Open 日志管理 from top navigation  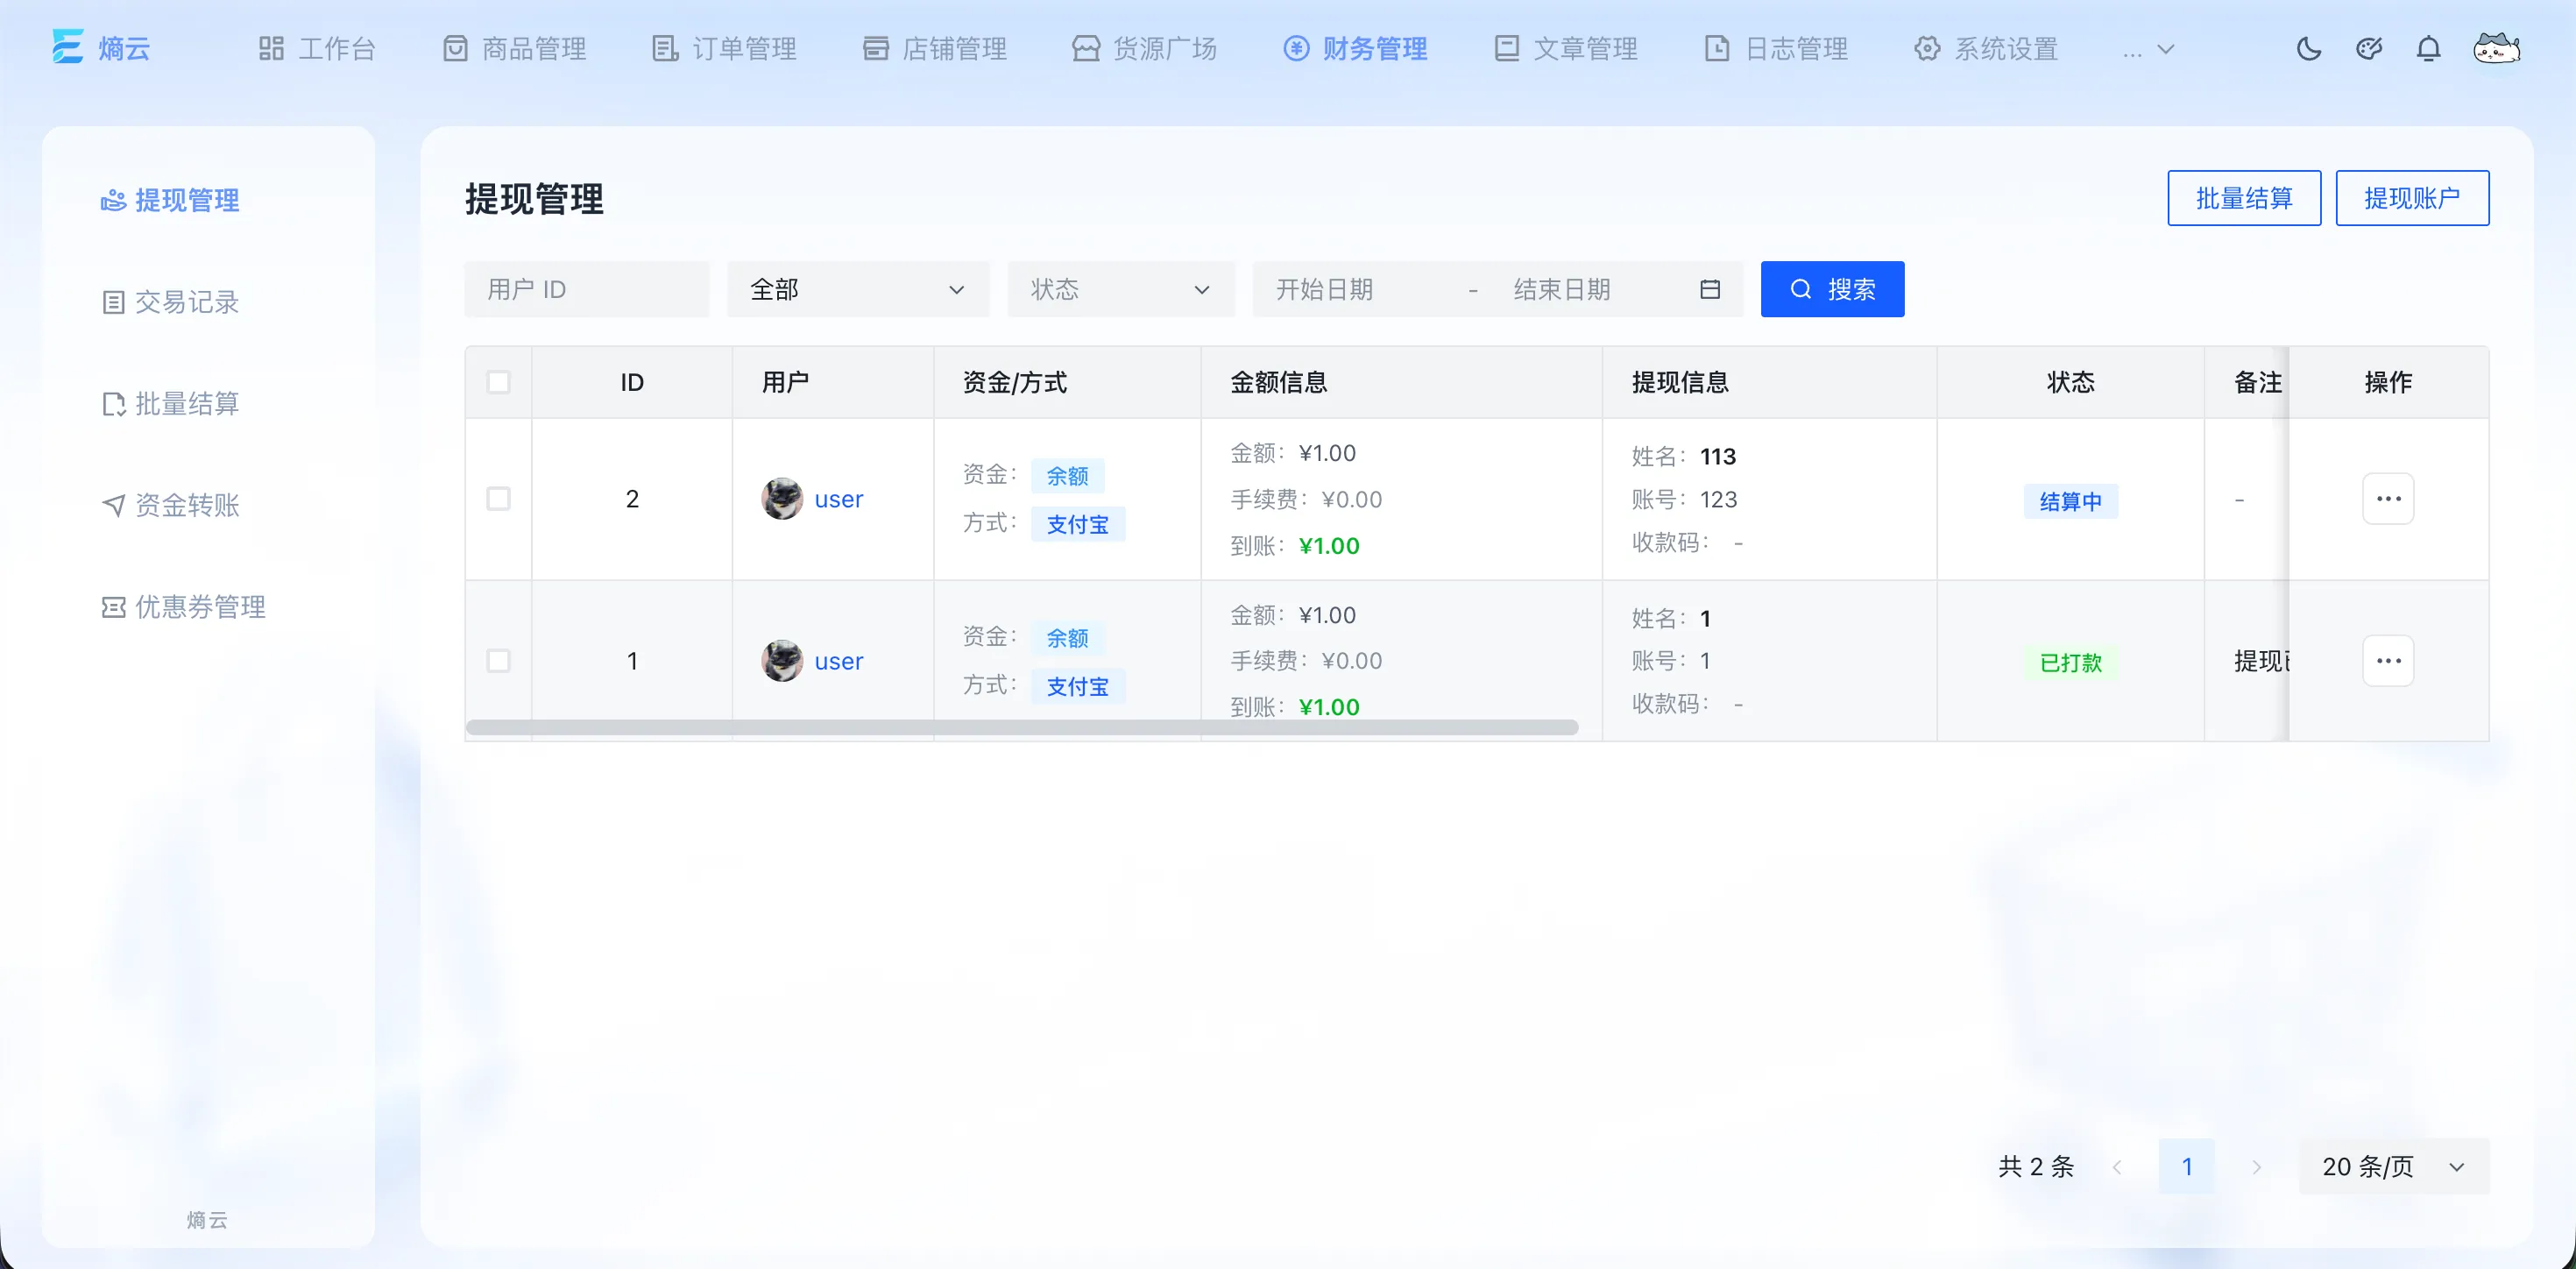(1775, 48)
